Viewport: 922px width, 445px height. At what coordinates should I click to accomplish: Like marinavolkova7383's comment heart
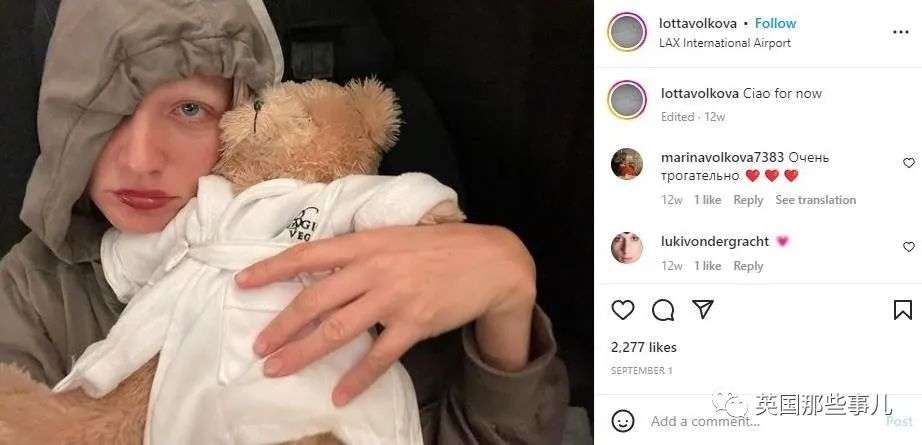coord(908,163)
